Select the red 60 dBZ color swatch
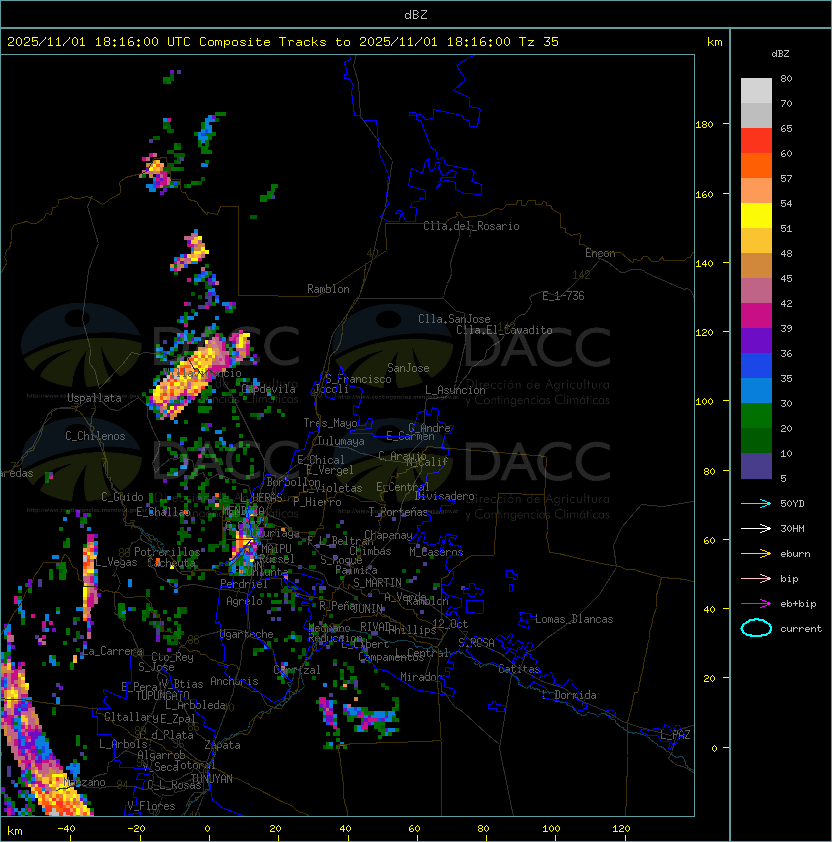Viewport: 832px width, 842px height. tap(756, 141)
